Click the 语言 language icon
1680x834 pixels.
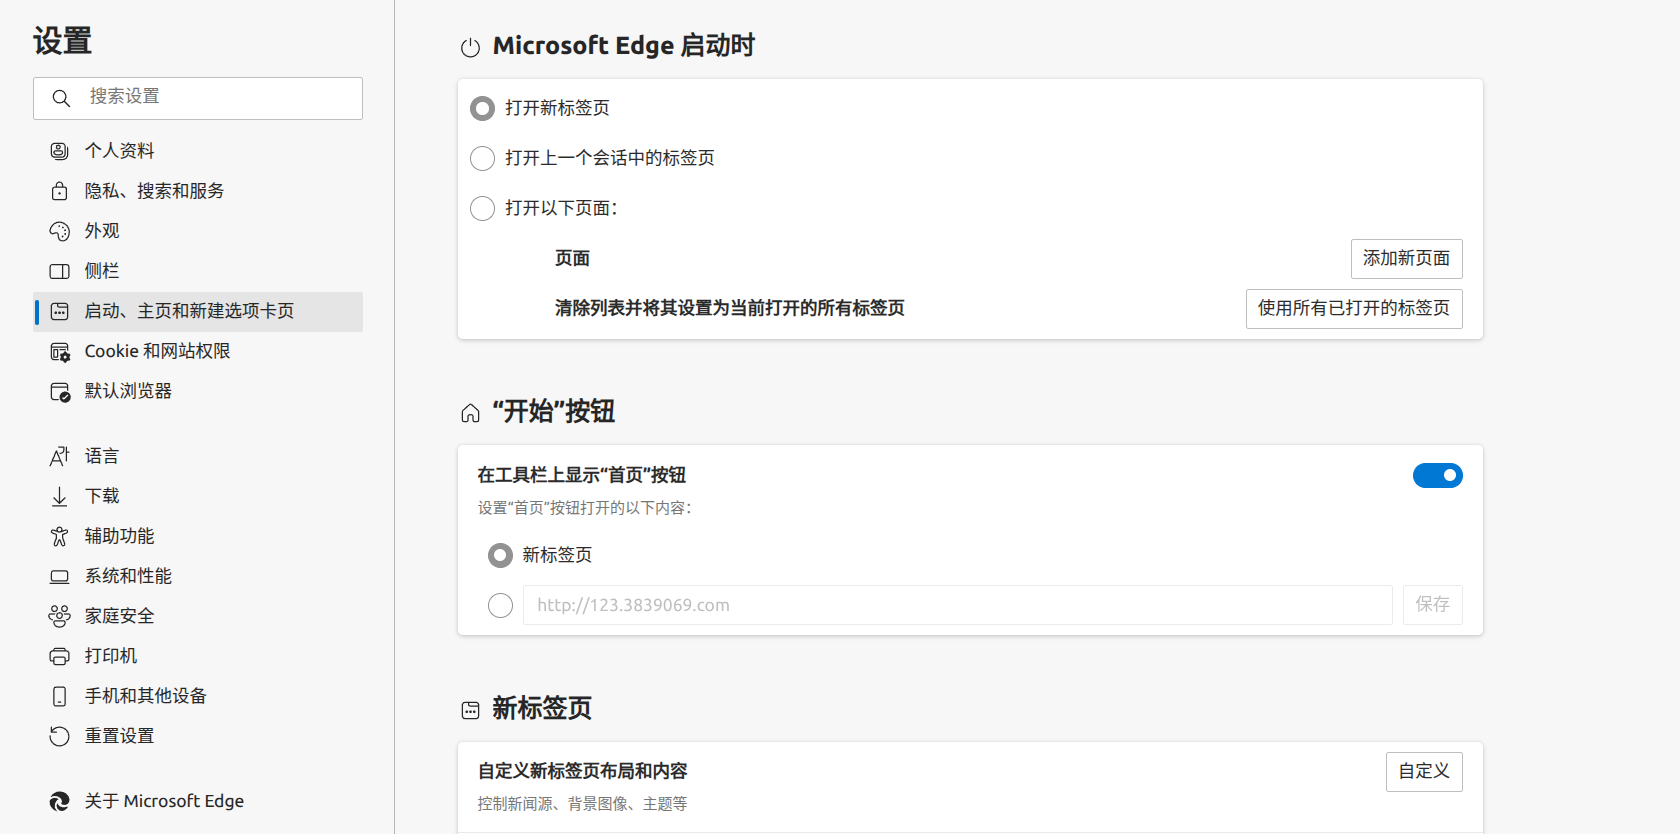point(60,456)
